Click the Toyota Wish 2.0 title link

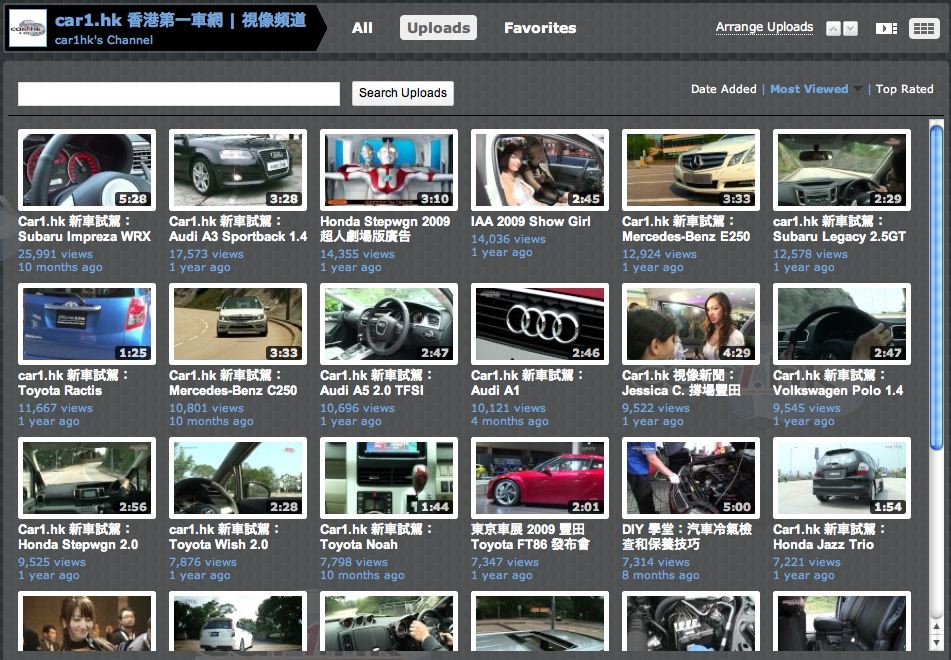coord(224,537)
